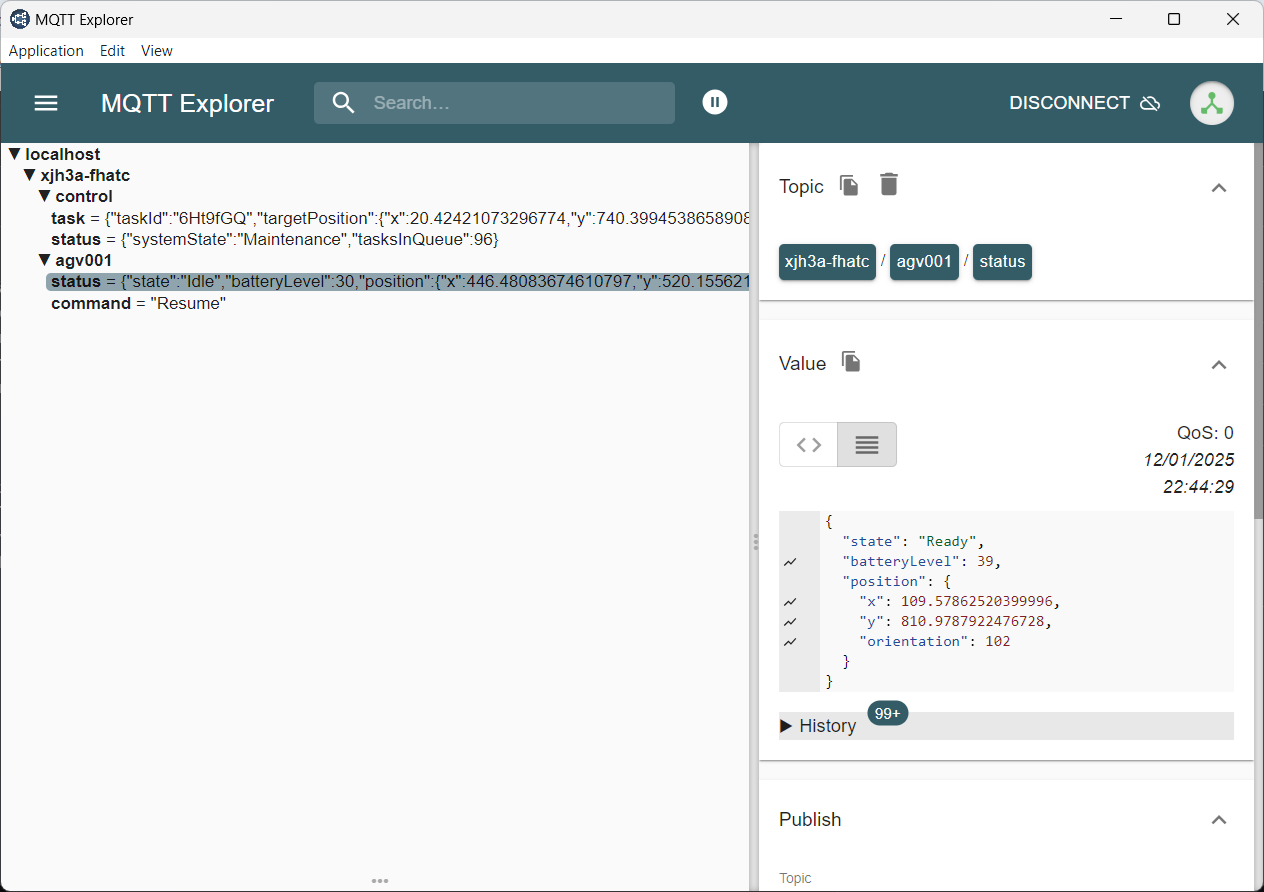Screen dimensions: 1264x892
Task: Open the hamburger navigation menu
Action: pos(46,103)
